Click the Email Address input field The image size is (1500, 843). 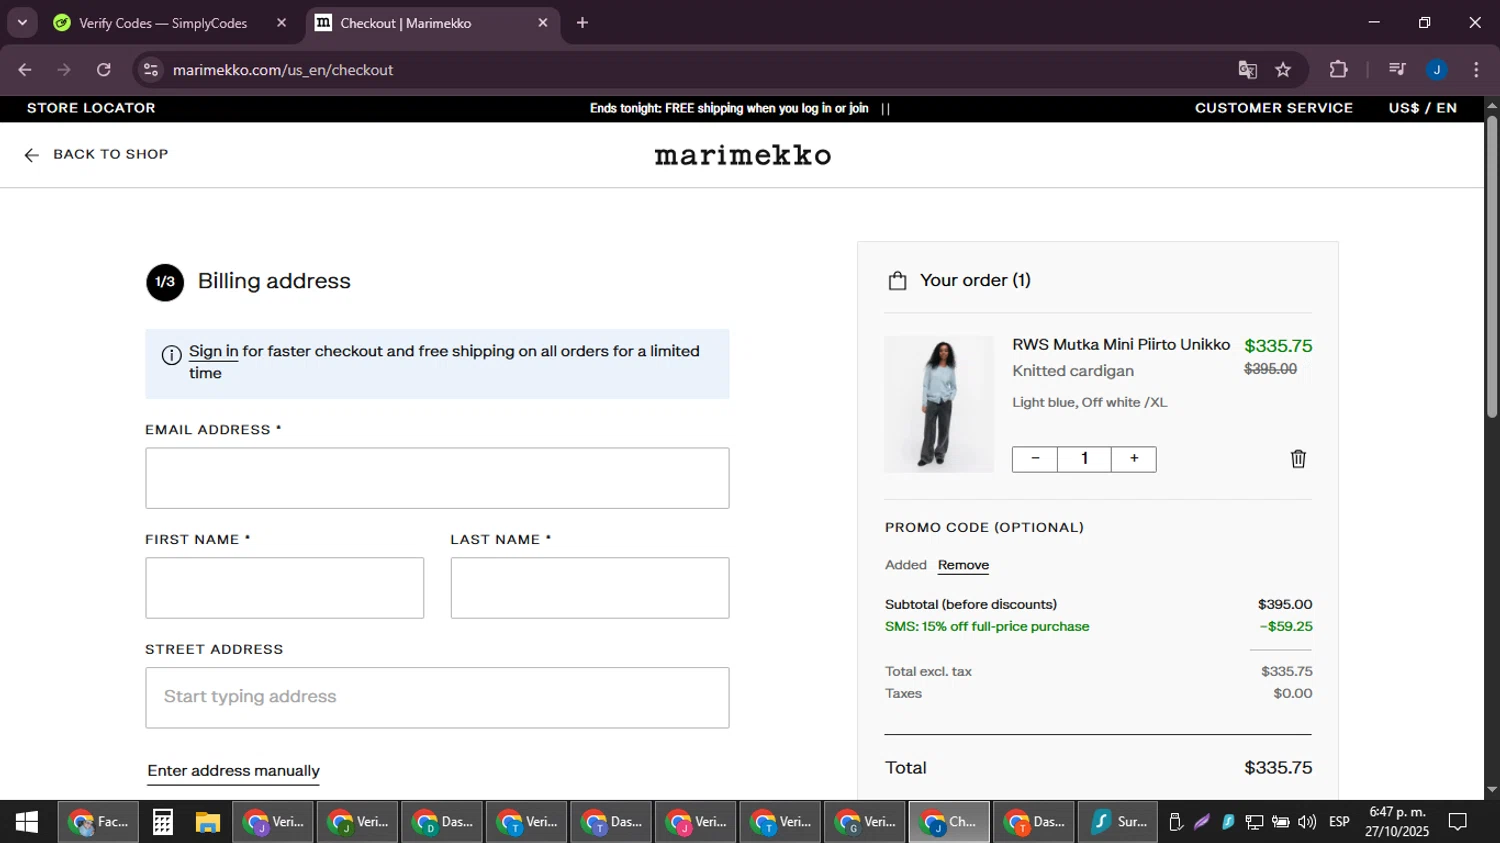(x=437, y=478)
